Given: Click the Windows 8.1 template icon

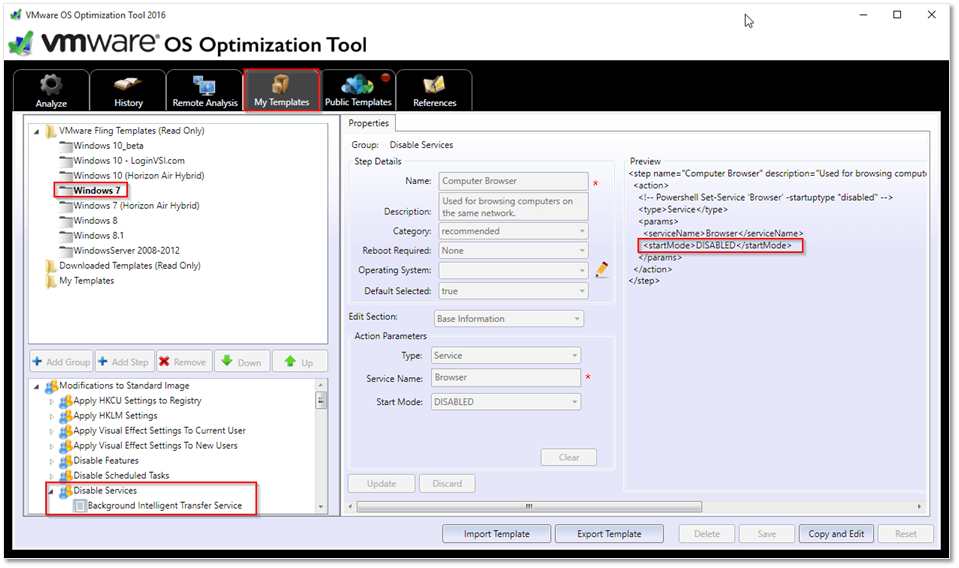Looking at the screenshot, I should (x=65, y=236).
